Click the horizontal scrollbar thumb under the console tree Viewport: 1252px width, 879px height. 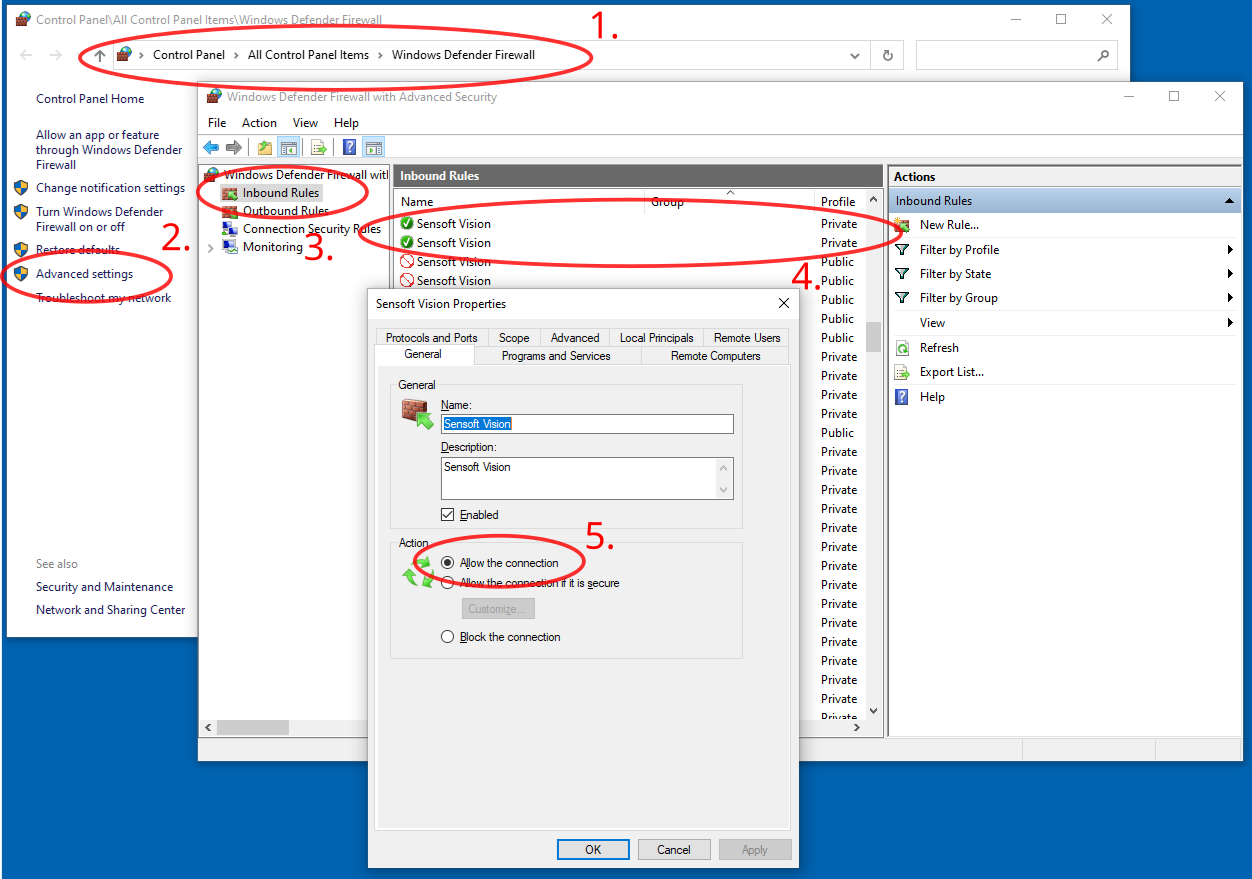(253, 728)
